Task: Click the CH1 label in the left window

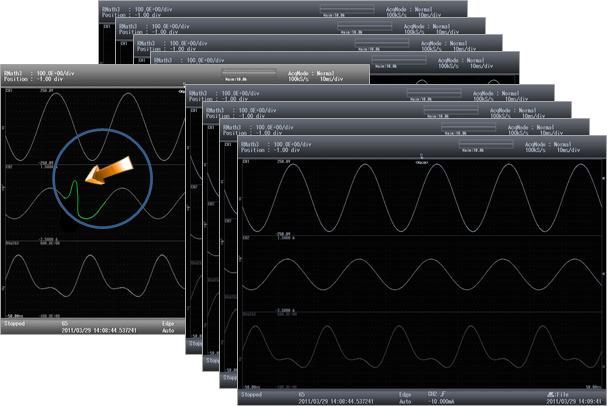Action: point(8,92)
